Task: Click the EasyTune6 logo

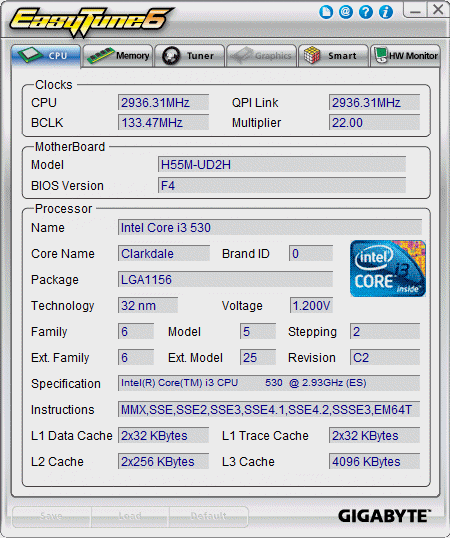Action: tap(91, 22)
